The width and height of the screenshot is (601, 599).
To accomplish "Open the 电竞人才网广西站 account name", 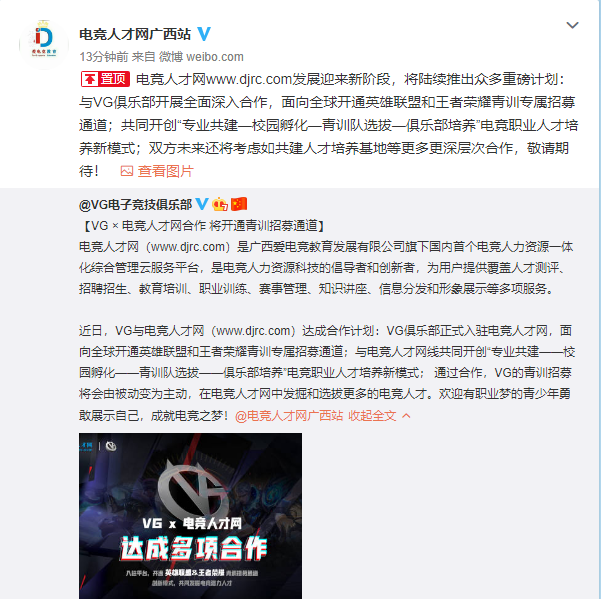I will [135, 34].
